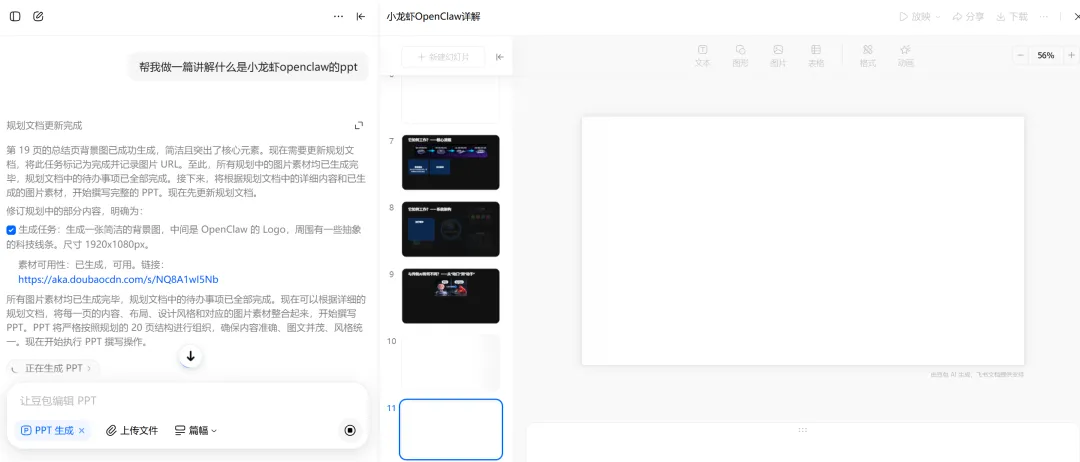Insert a 图形 shape

[740, 56]
